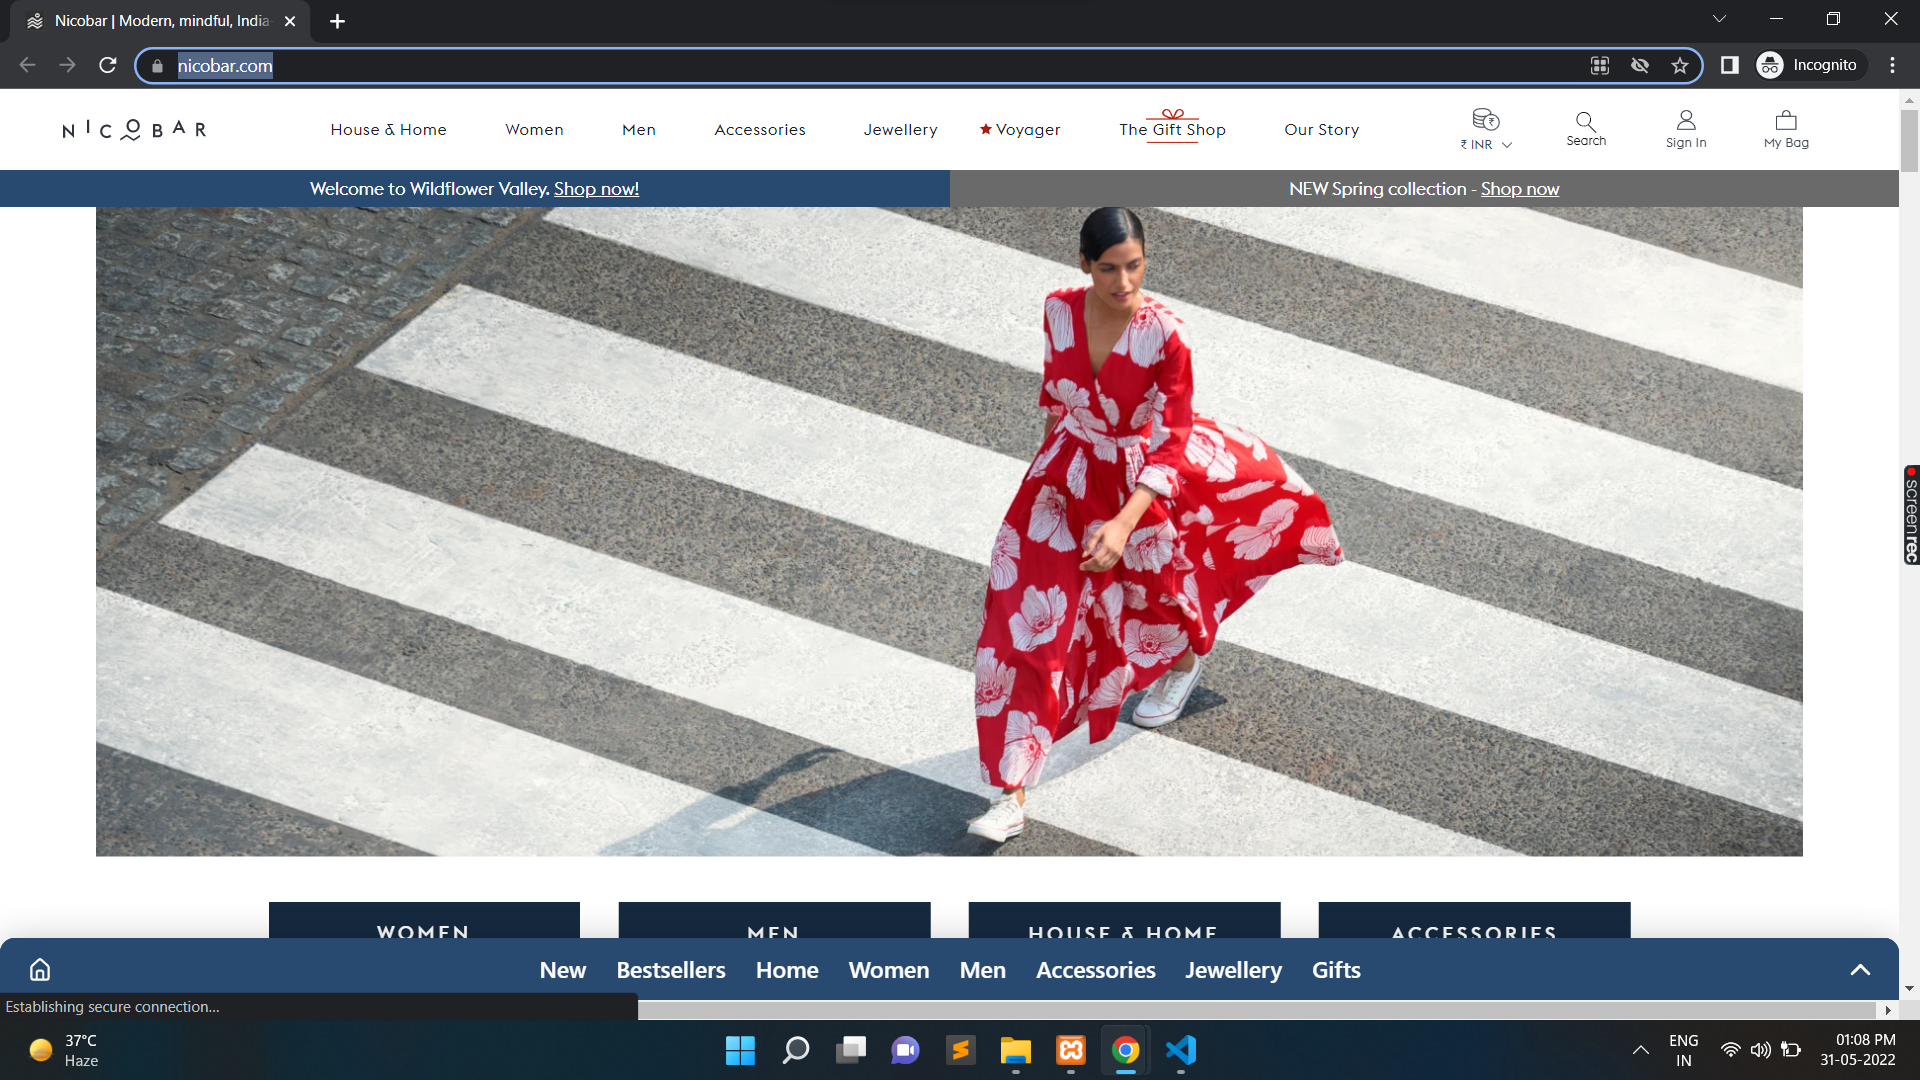Click the install app icon in address bar
The width and height of the screenshot is (1920, 1080).
(x=1600, y=65)
